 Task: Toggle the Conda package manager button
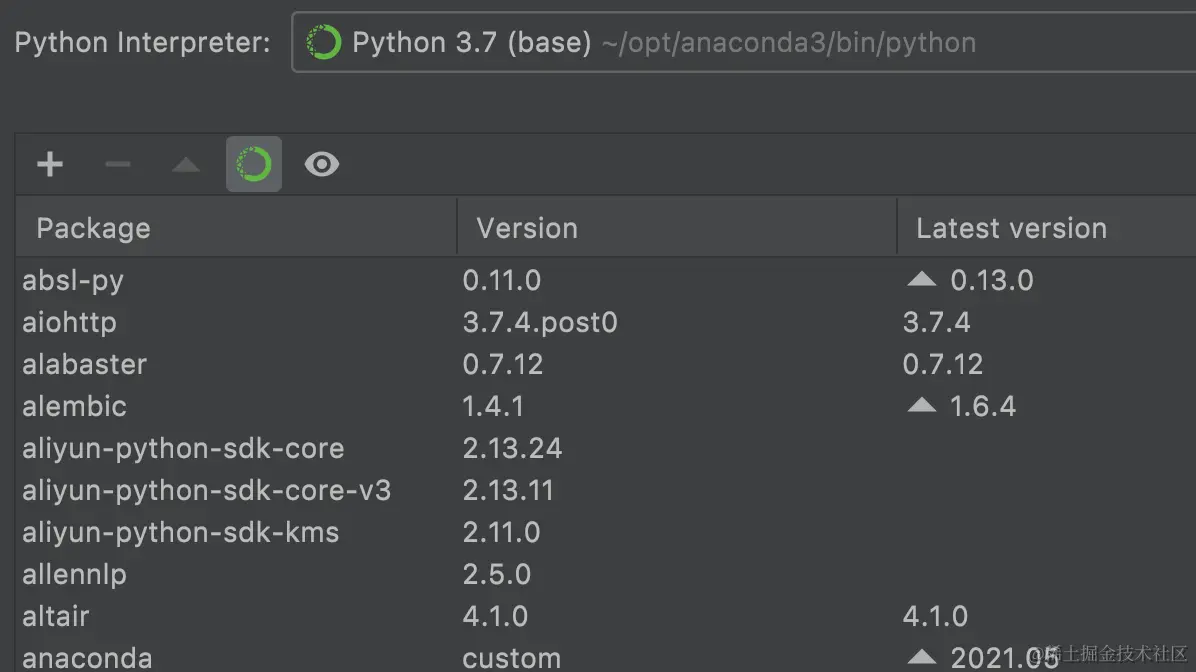coord(254,164)
